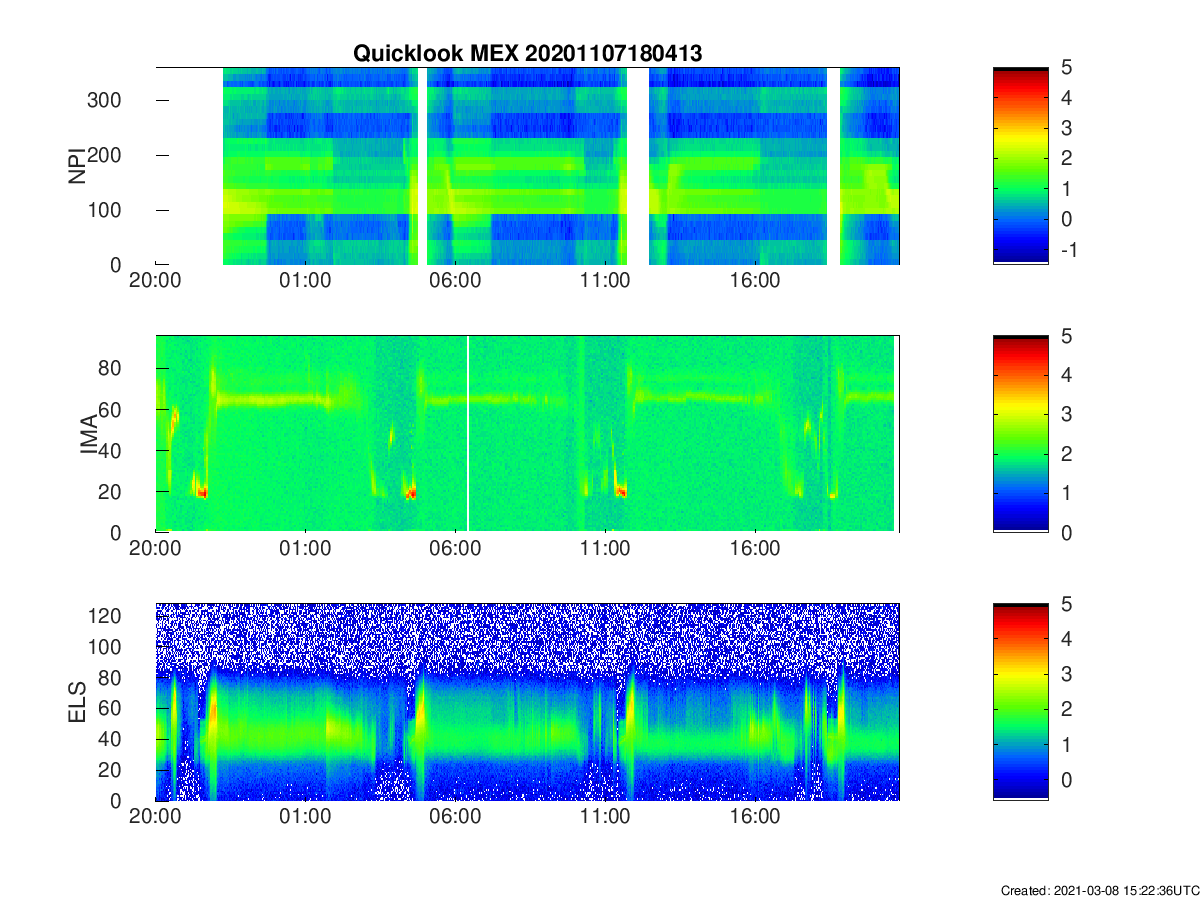Click the "06:00" time label under the IMA plot
Image resolution: width=1200 pixels, height=900 pixels.
click(x=455, y=549)
